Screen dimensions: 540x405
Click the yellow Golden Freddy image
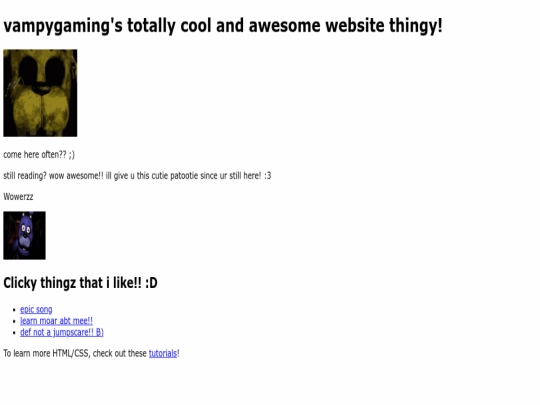(x=40, y=93)
